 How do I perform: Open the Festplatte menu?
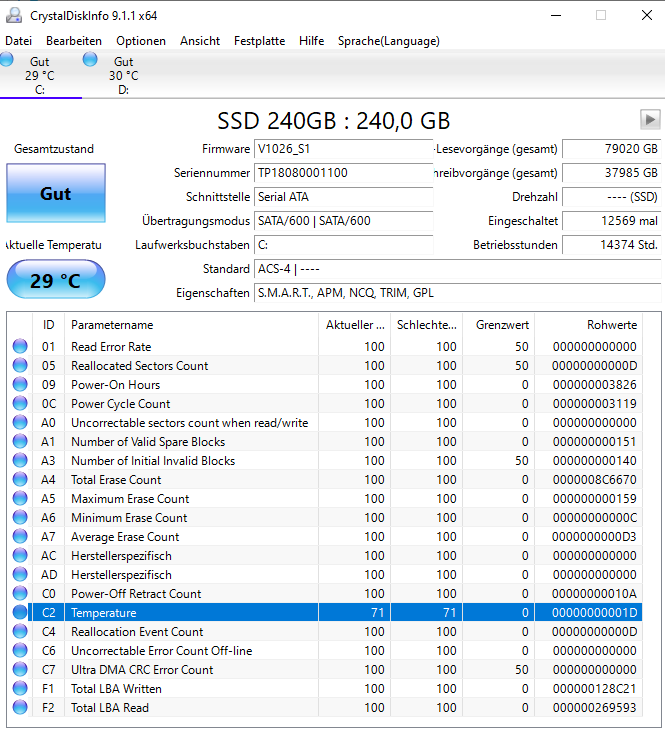[259, 41]
